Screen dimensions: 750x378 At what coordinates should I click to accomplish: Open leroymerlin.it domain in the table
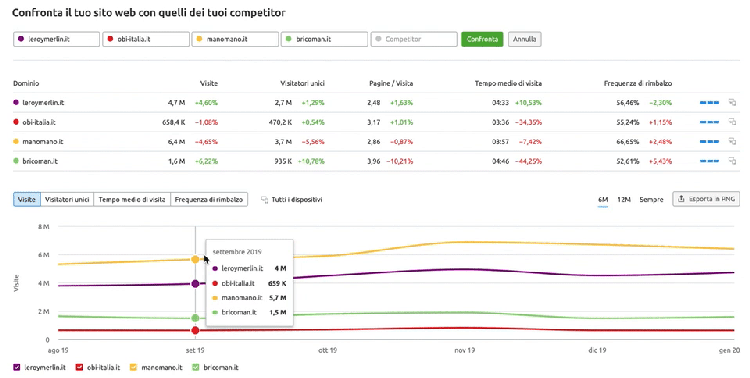click(x=44, y=102)
